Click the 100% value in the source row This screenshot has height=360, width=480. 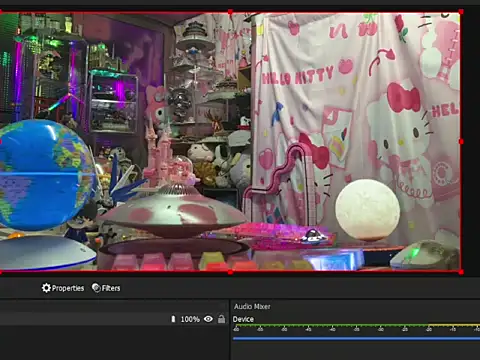coord(190,319)
